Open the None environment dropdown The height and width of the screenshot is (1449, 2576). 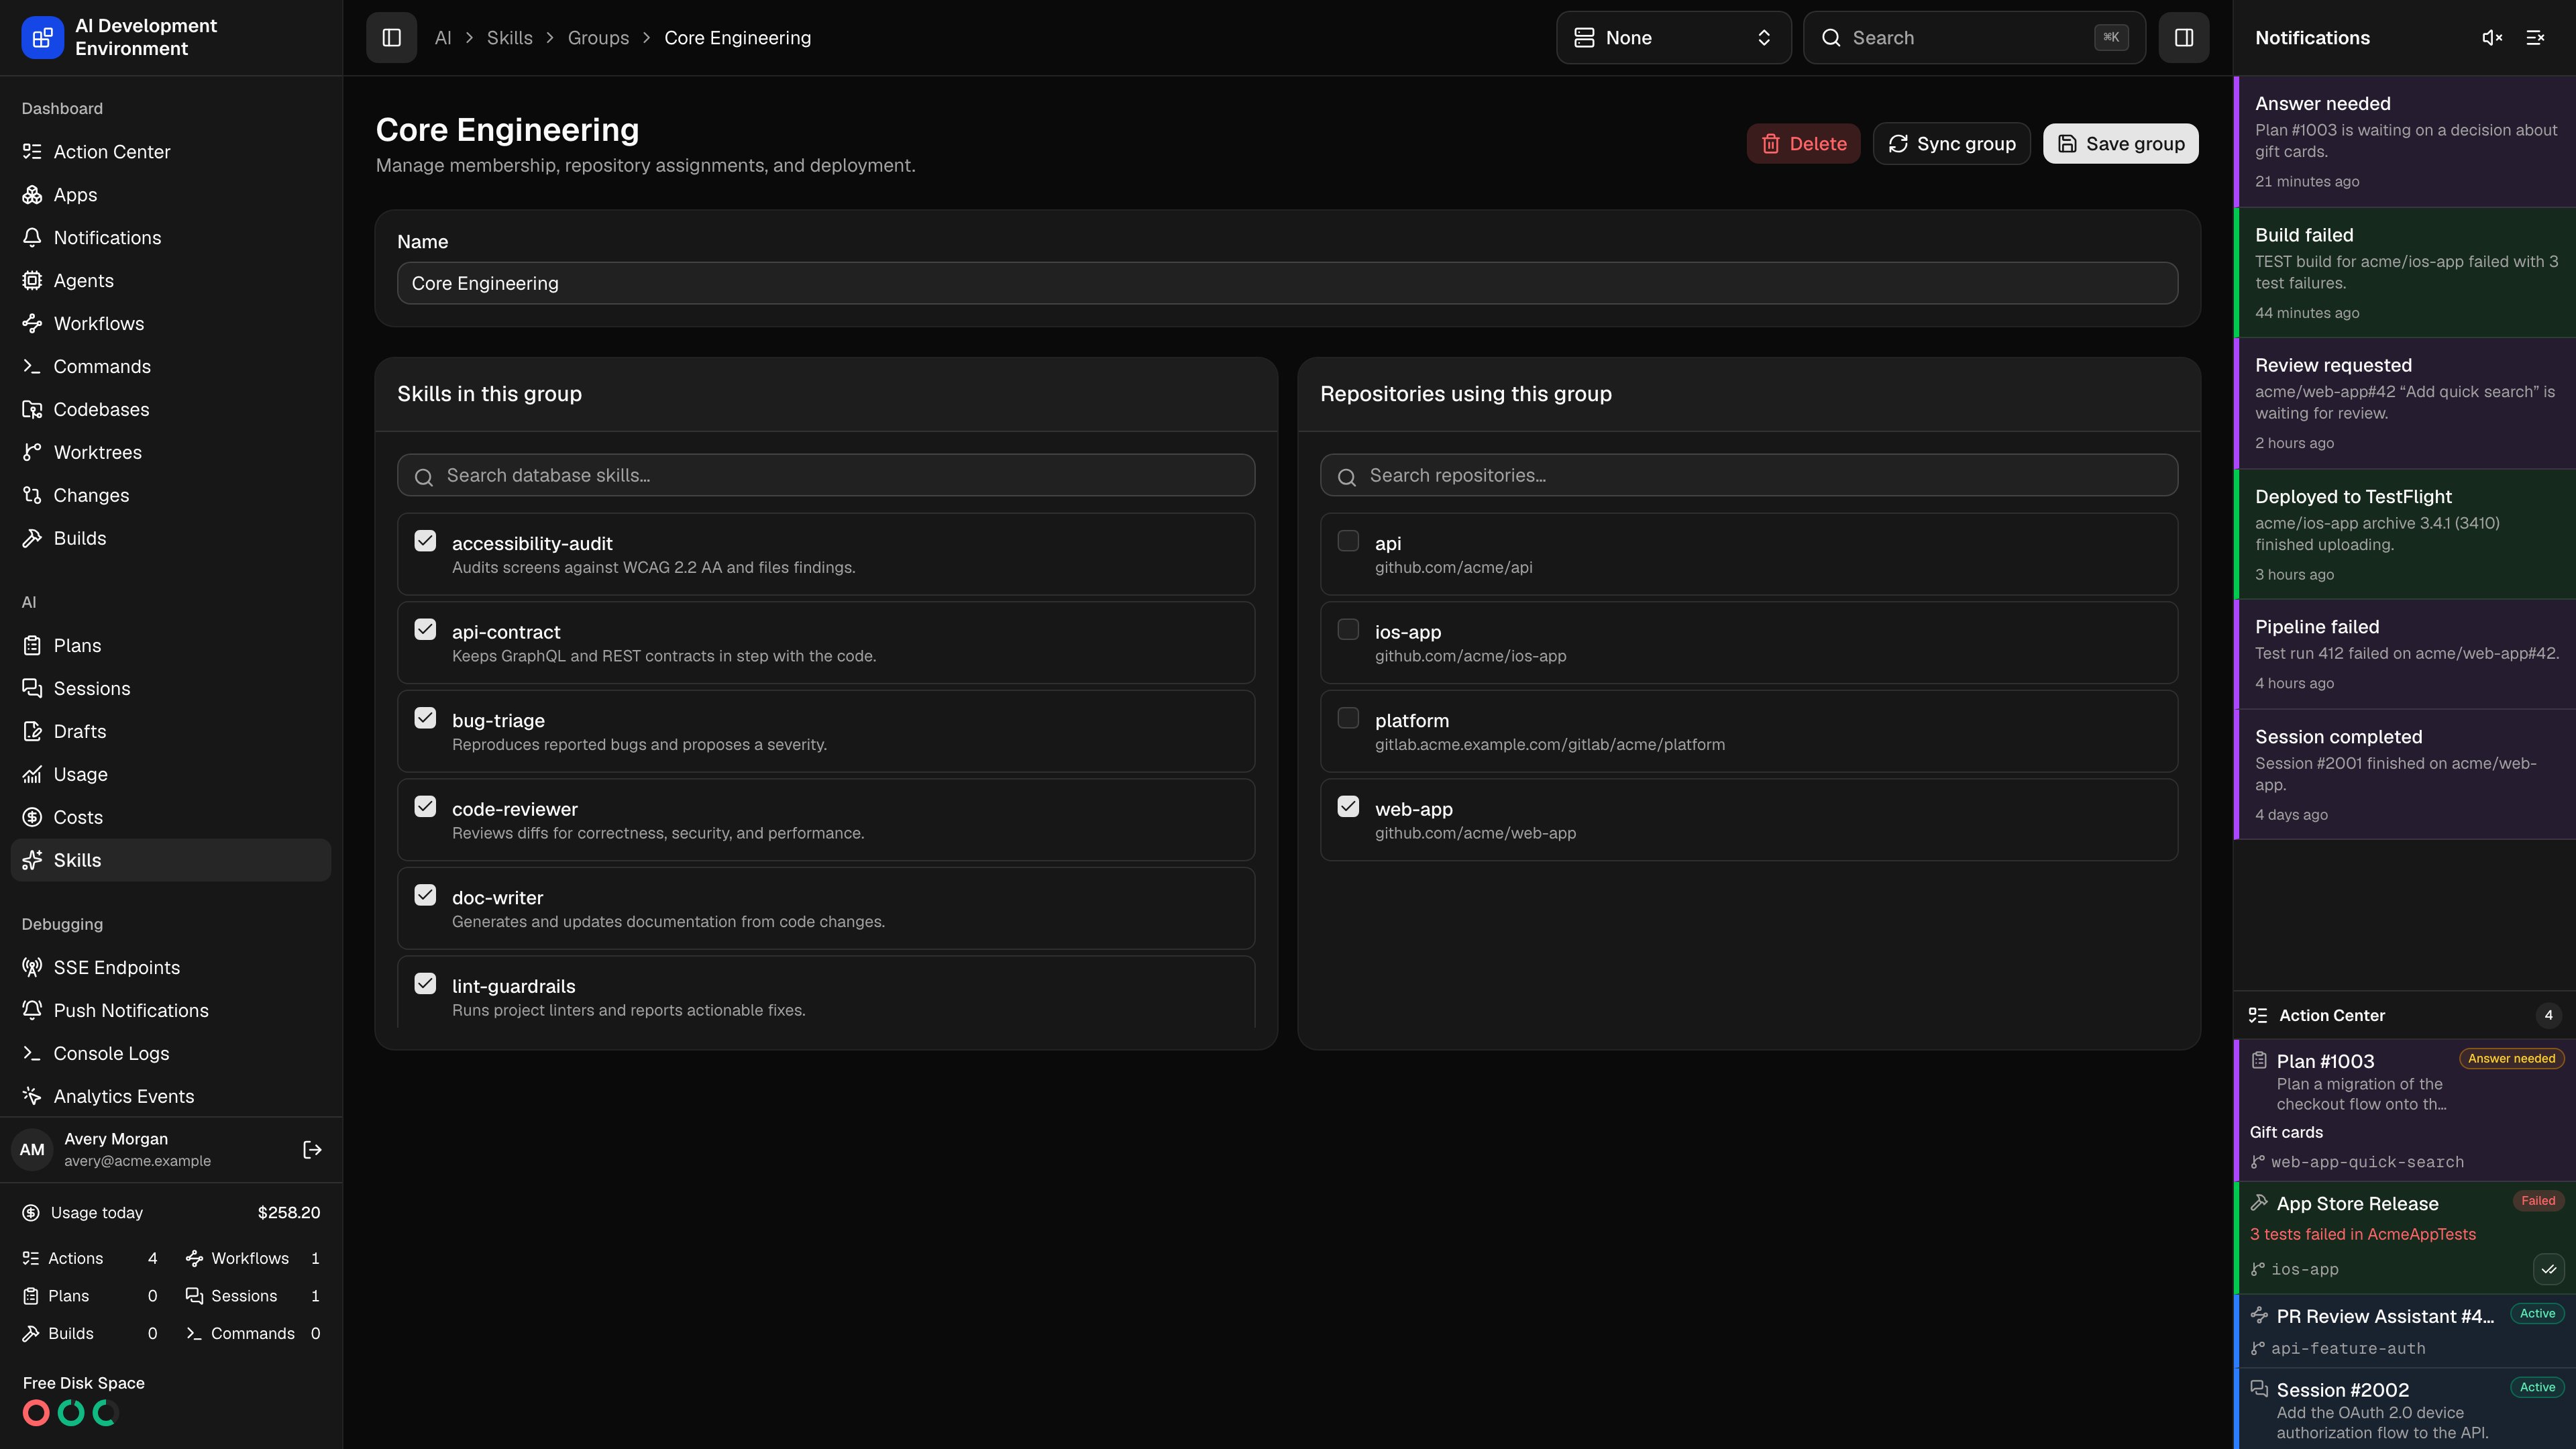[1673, 38]
